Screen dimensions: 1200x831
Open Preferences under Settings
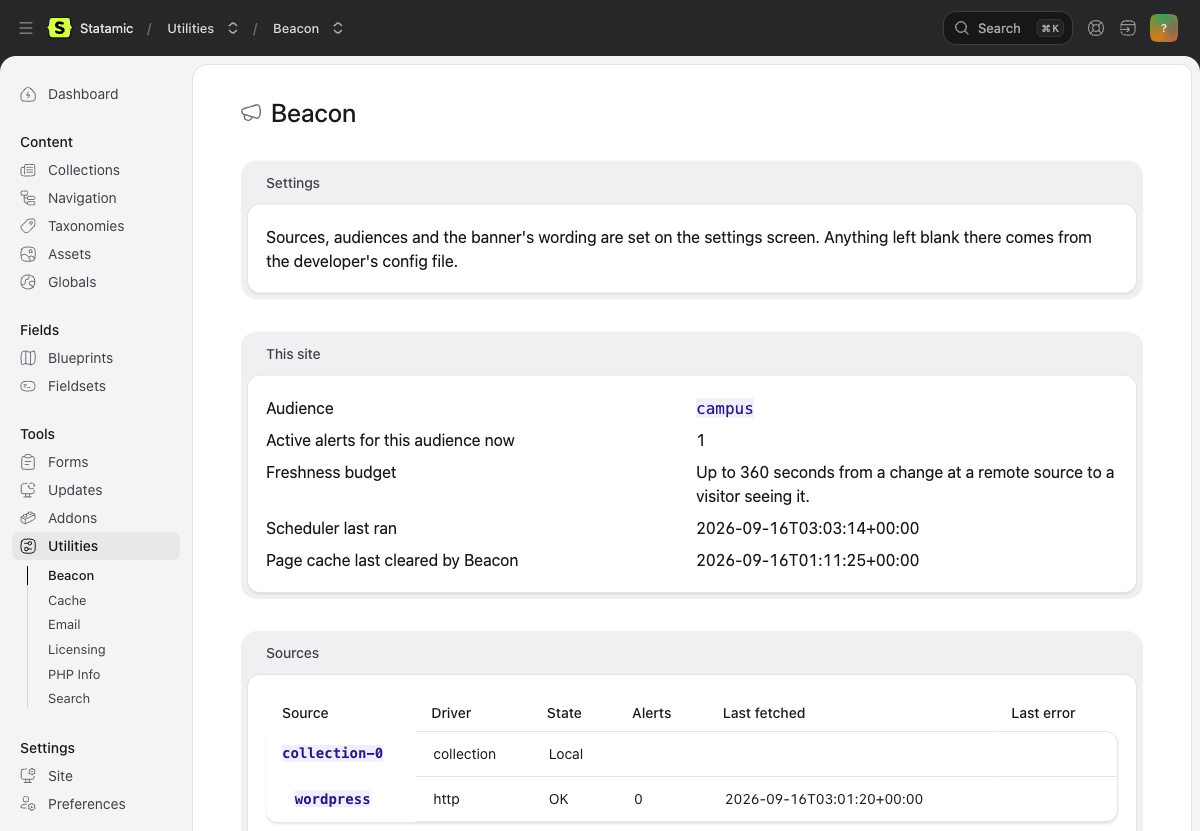tap(87, 804)
